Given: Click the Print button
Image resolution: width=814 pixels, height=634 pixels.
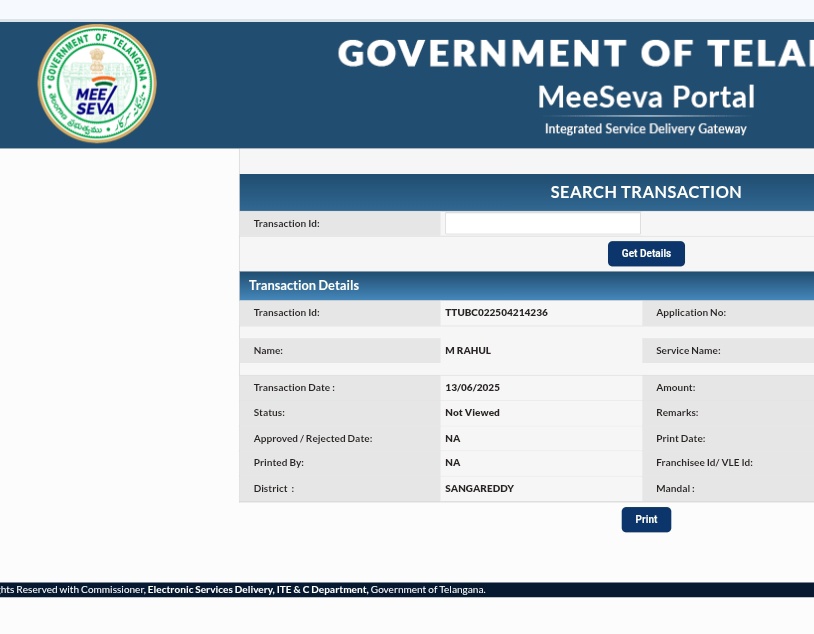Looking at the screenshot, I should pyautogui.click(x=646, y=519).
